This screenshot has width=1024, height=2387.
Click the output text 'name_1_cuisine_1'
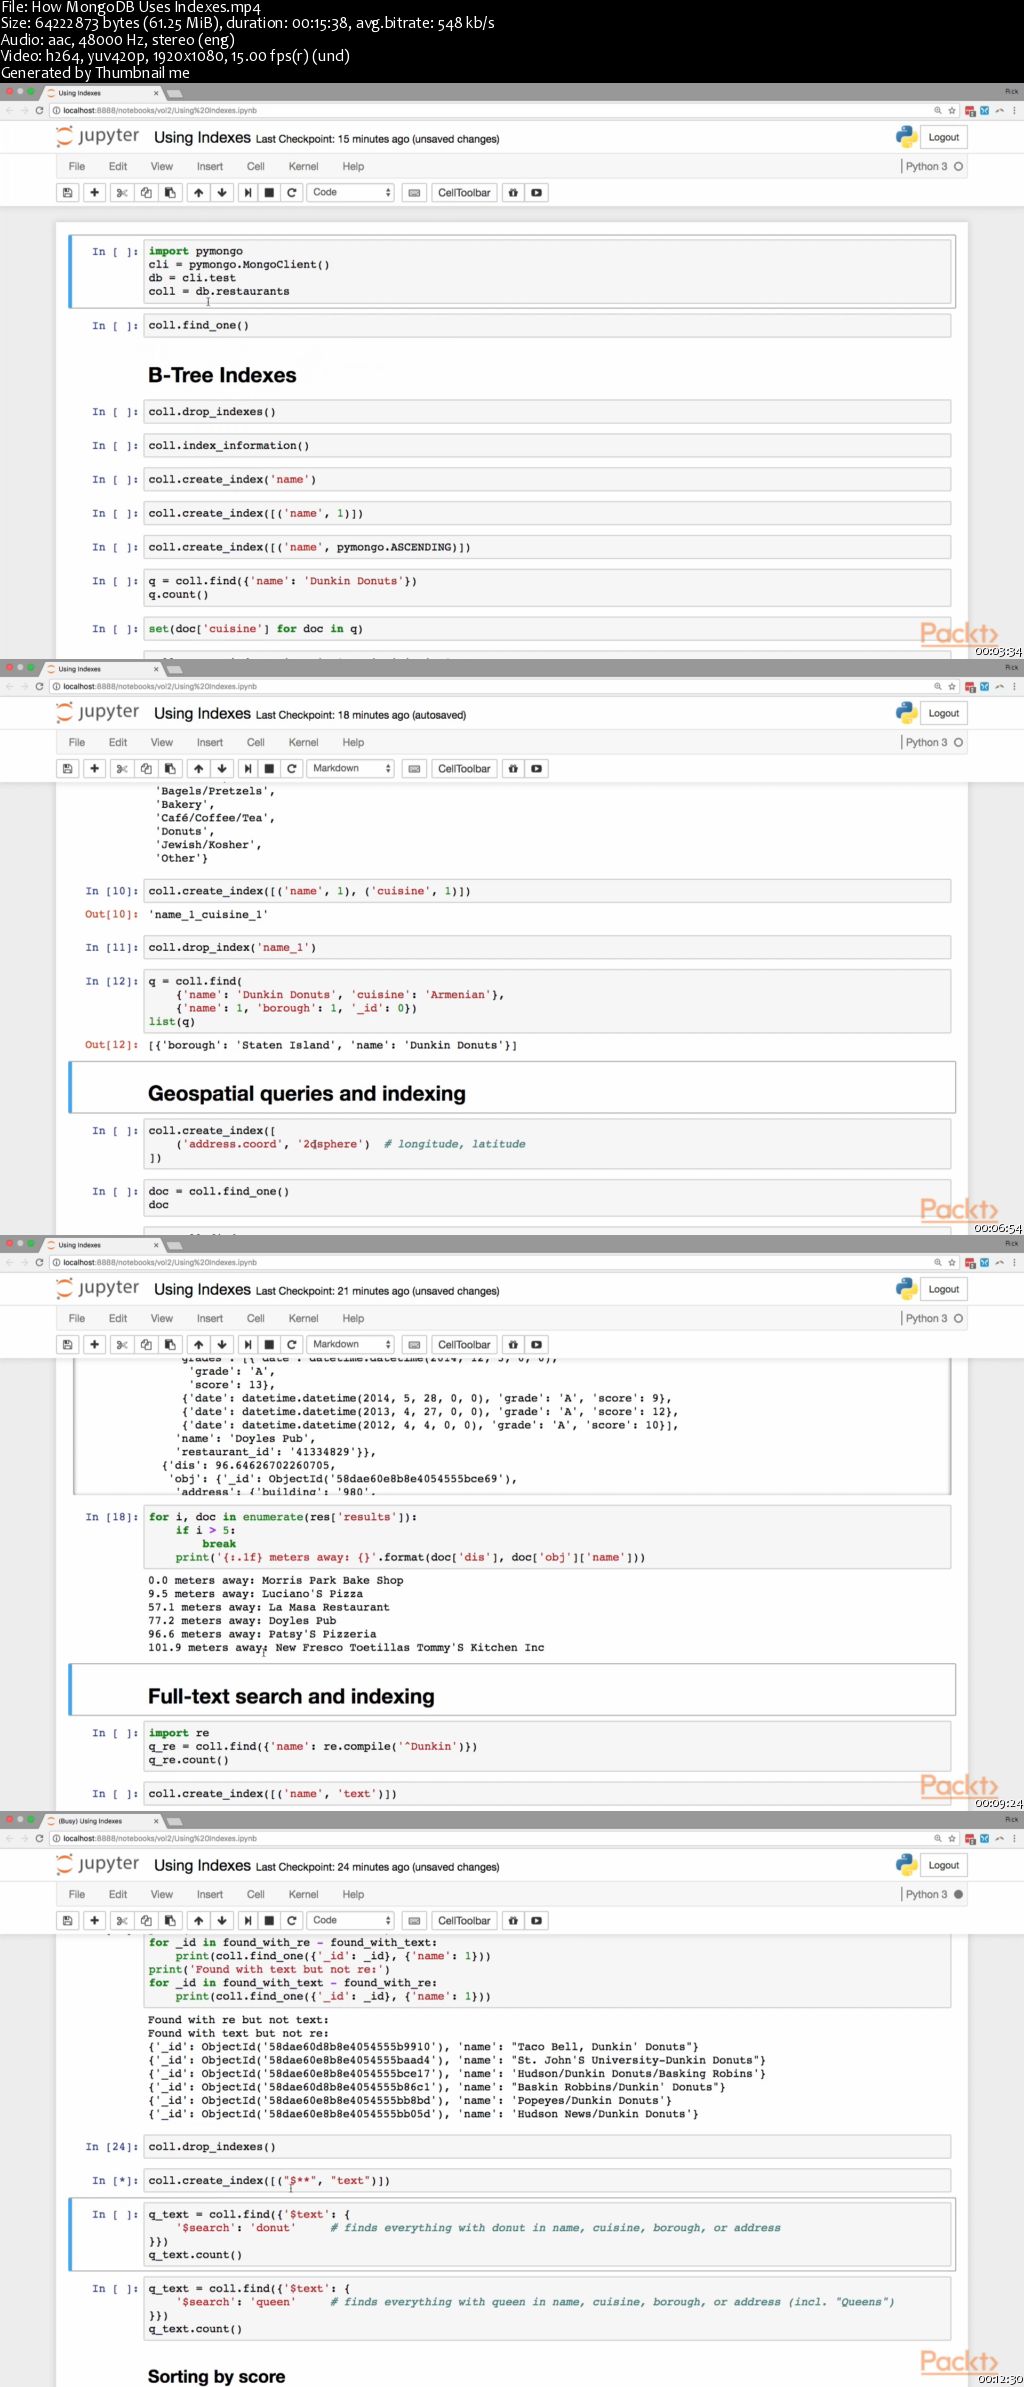[208, 915]
